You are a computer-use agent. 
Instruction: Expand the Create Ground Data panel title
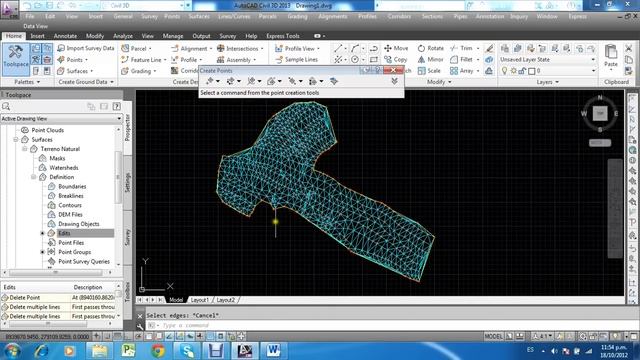[x=86, y=82]
